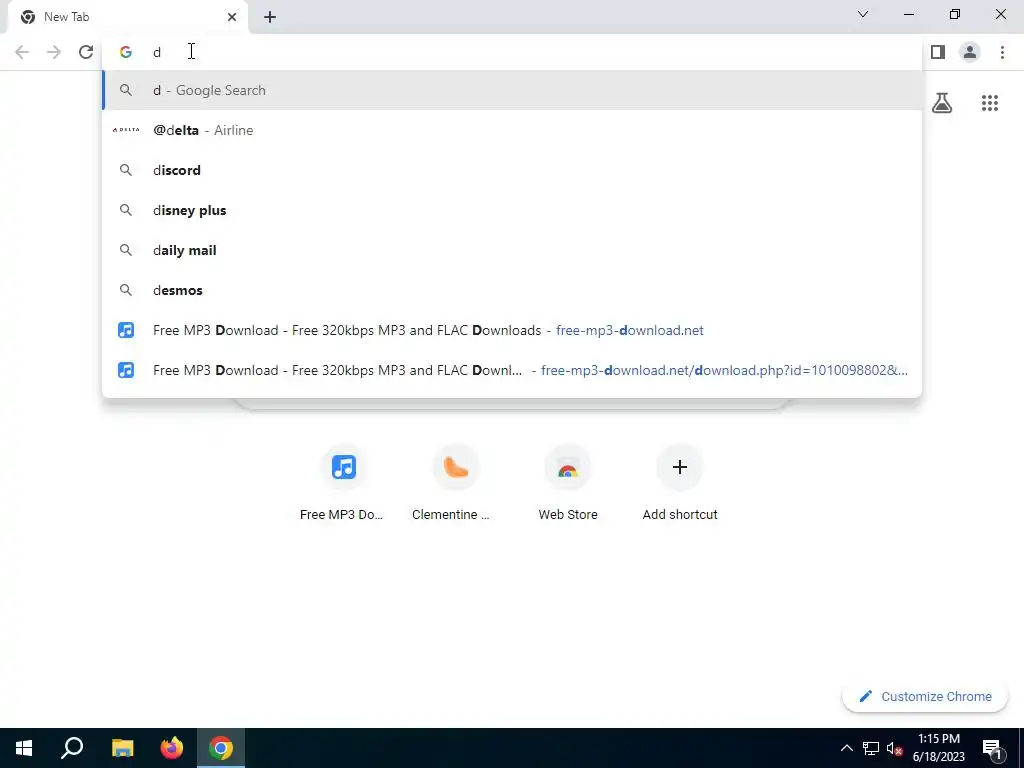Screen dimensions: 1024x768
Task: Click the Add shortcut button
Action: (x=680, y=483)
